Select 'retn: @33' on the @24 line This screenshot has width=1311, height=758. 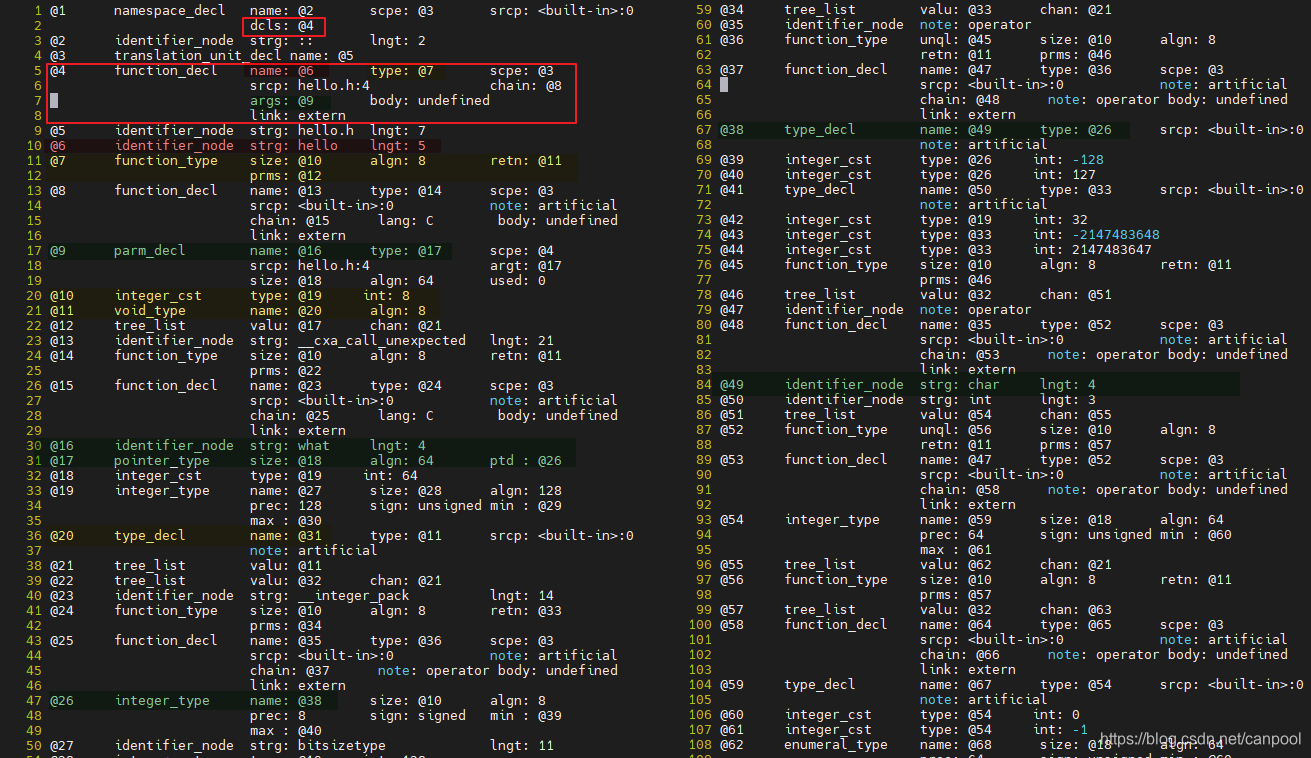pos(526,610)
